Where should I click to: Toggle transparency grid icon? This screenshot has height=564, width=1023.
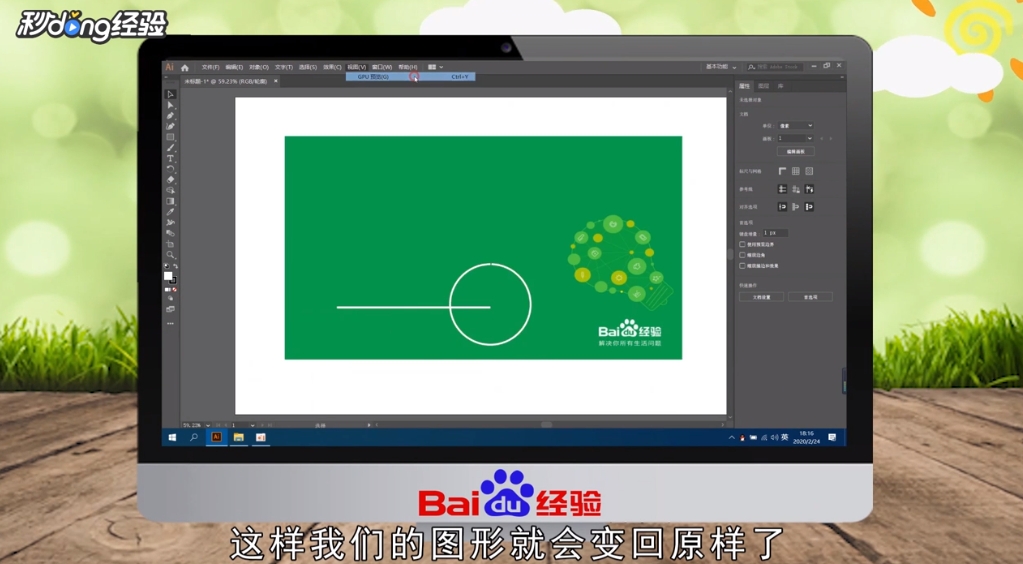pyautogui.click(x=809, y=171)
